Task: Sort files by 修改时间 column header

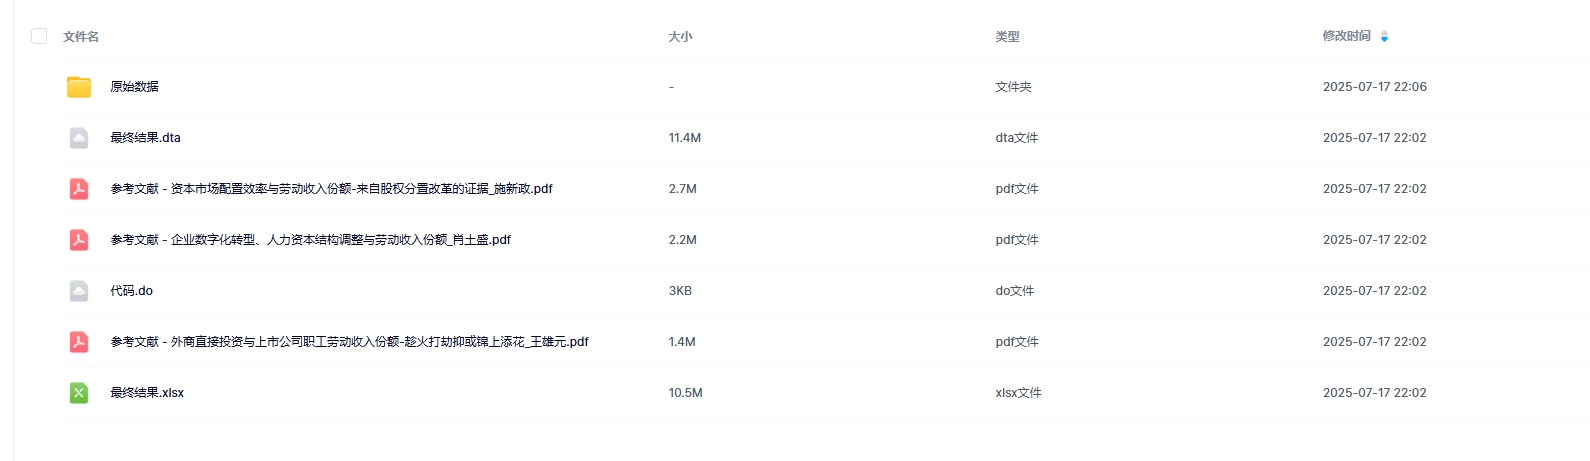Action: 1346,36
